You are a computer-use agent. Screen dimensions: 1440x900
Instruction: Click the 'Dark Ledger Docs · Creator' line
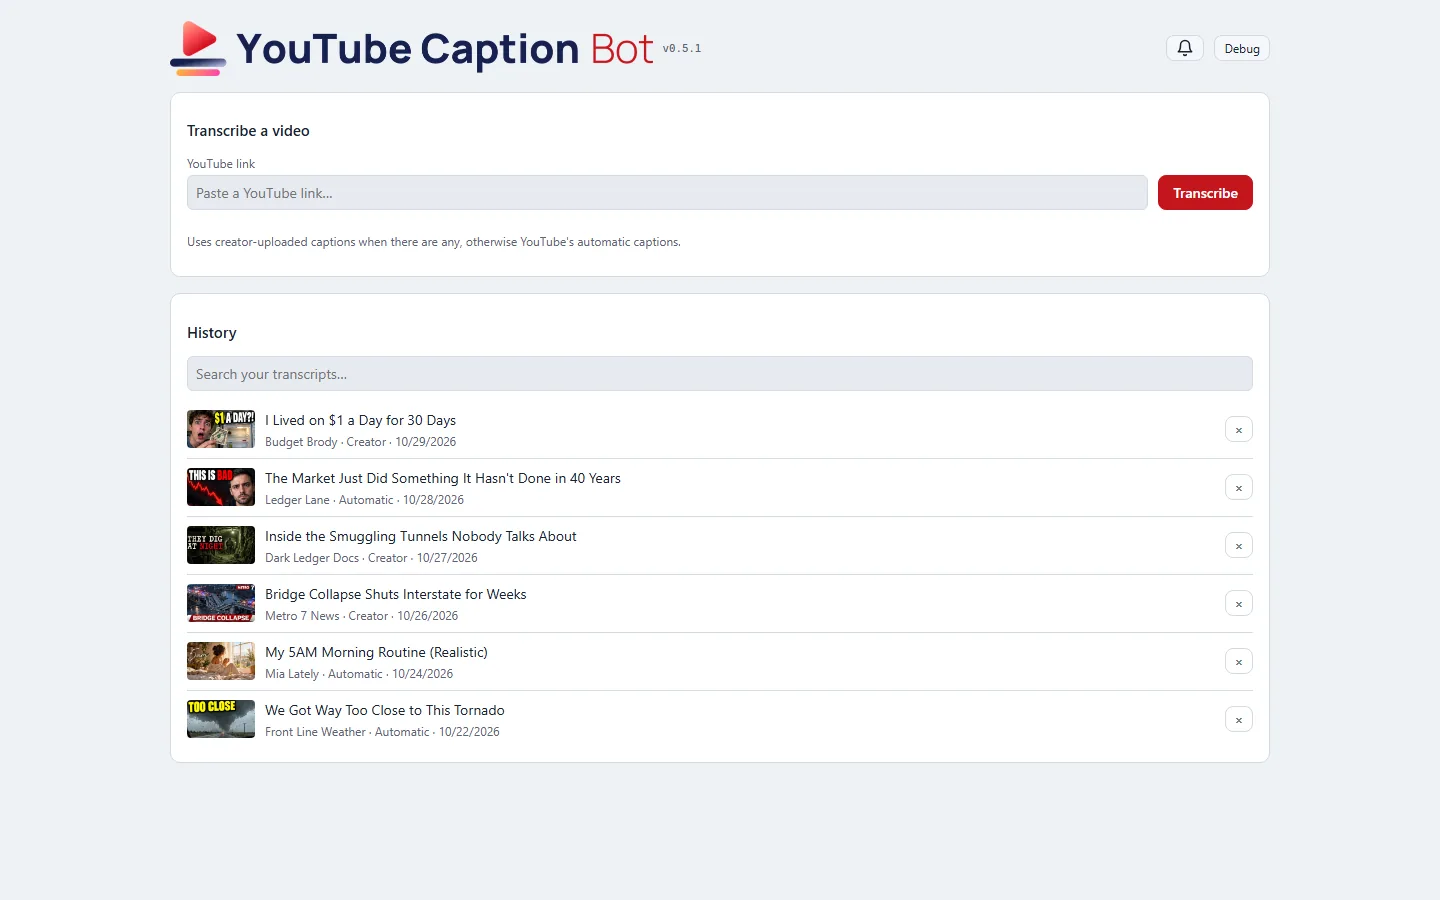(371, 558)
